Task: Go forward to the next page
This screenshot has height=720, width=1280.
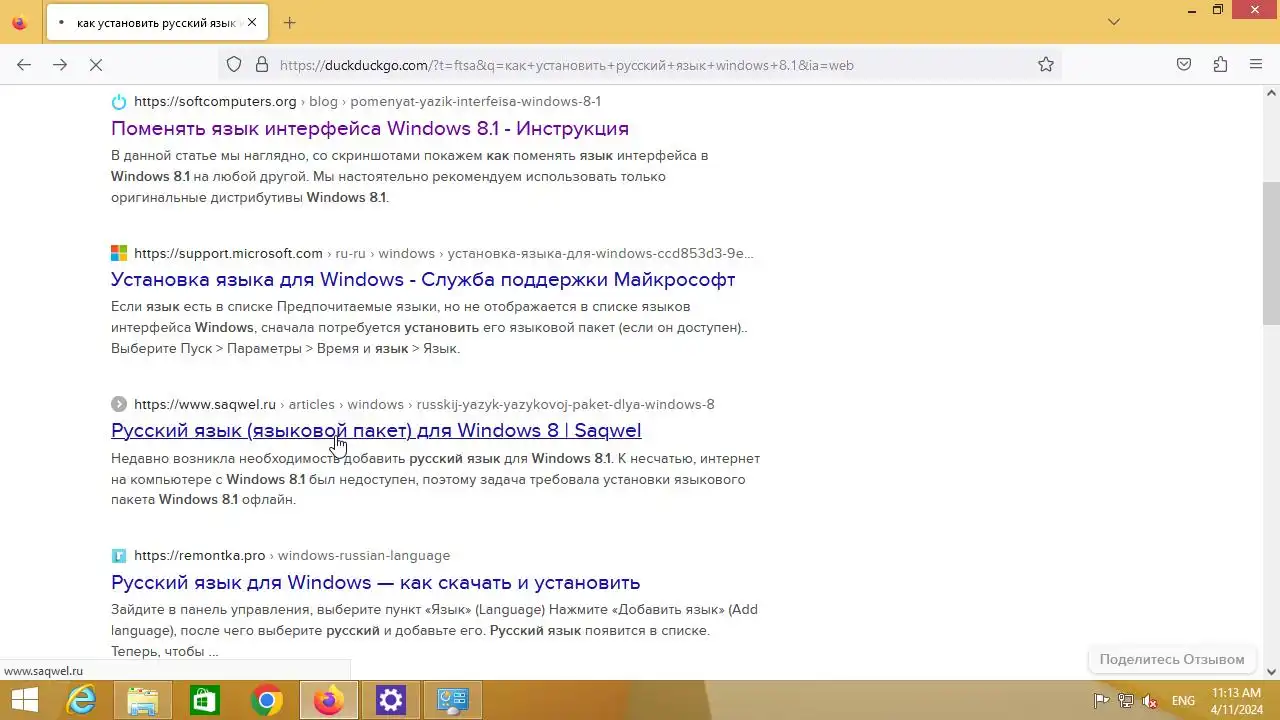Action: point(60,65)
